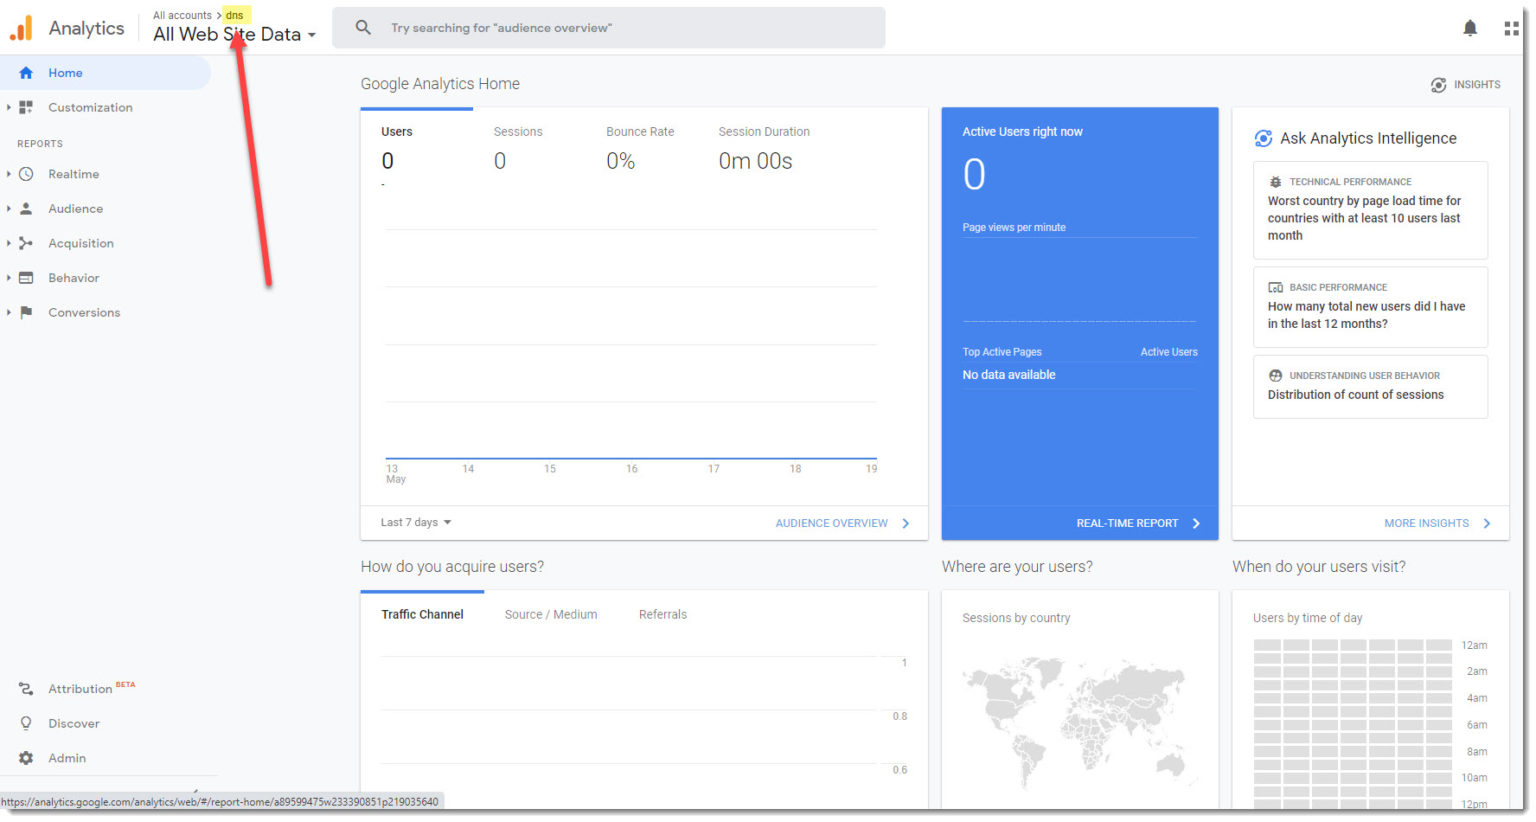The image size is (1536, 822).
Task: Open the INSIGHTS panel
Action: pos(1466,85)
